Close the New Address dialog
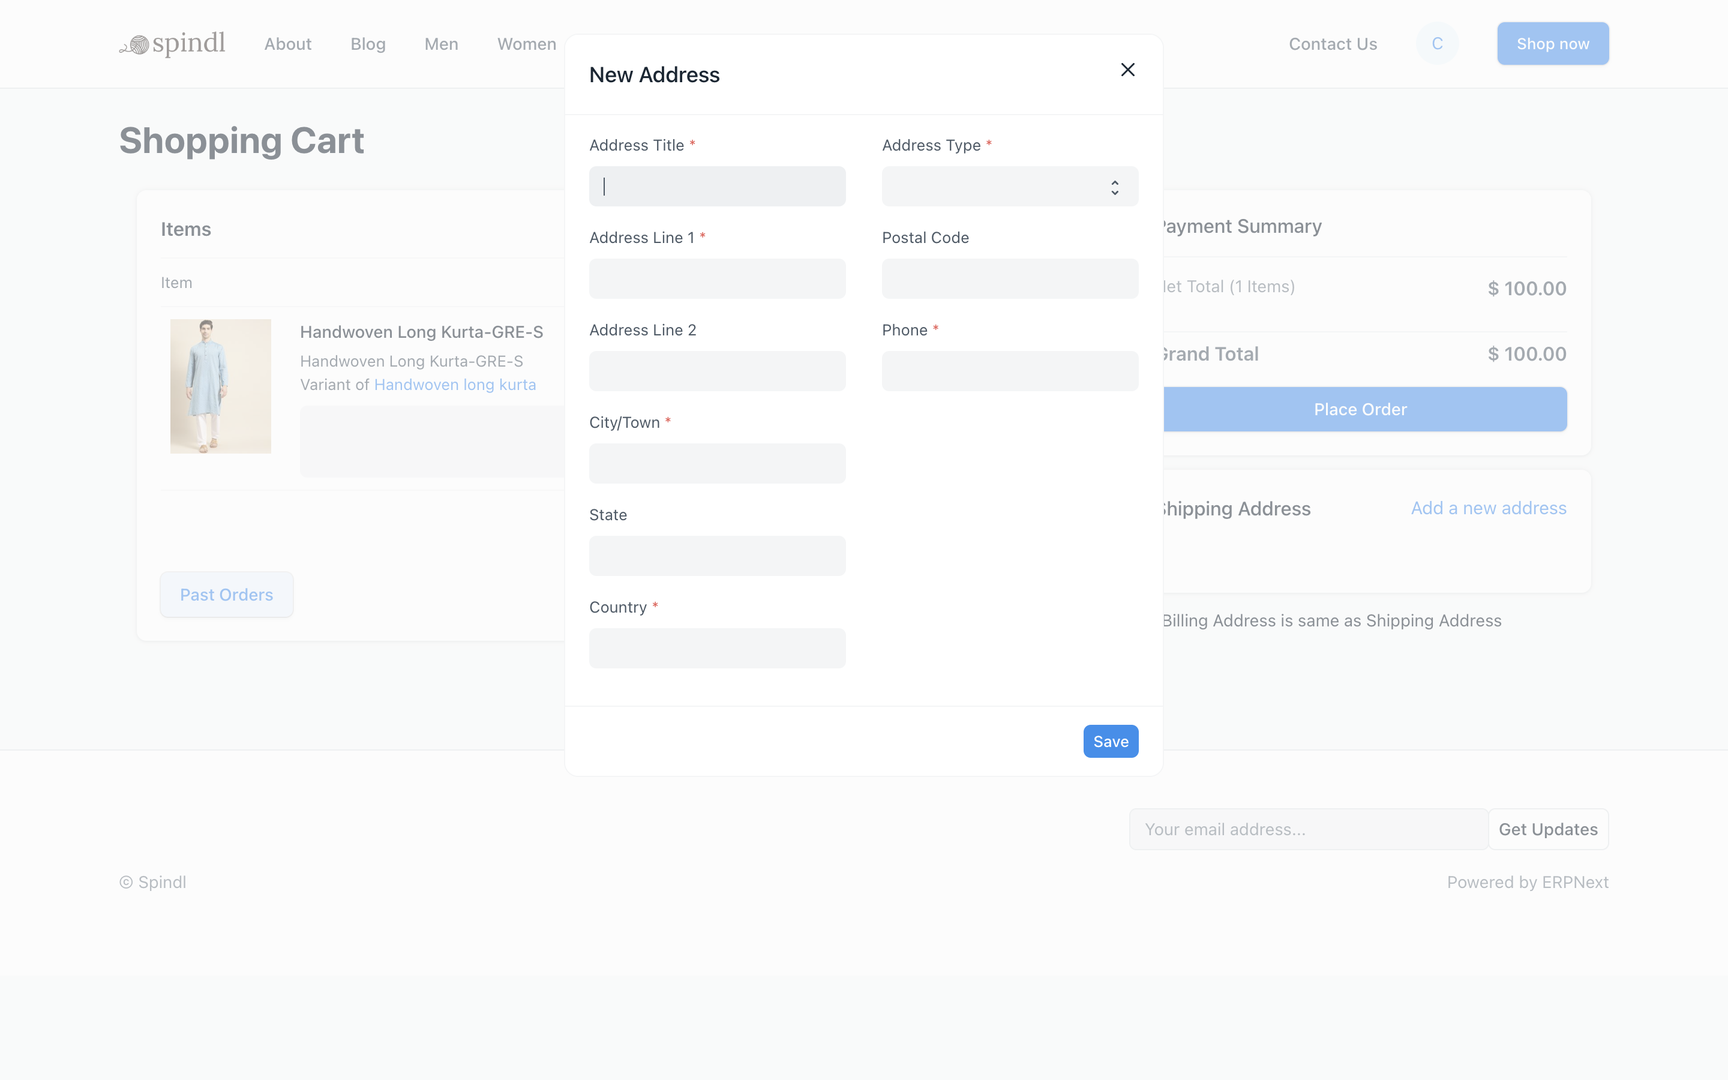This screenshot has width=1728, height=1080. click(1127, 70)
